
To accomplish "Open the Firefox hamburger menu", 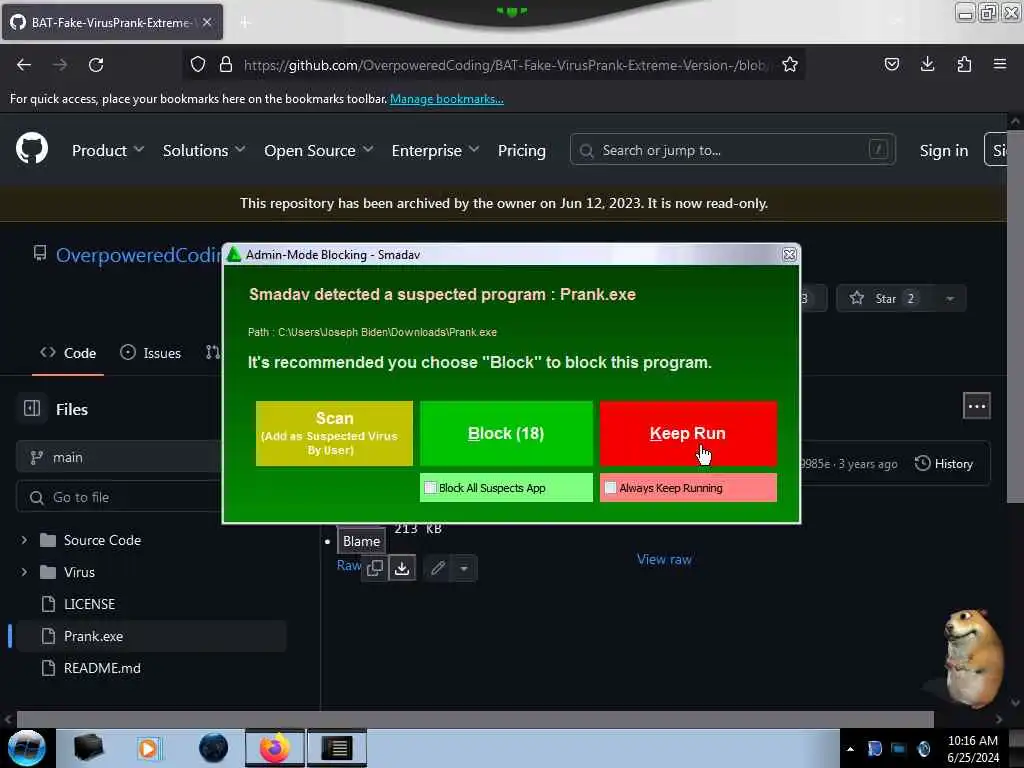I will [1000, 65].
